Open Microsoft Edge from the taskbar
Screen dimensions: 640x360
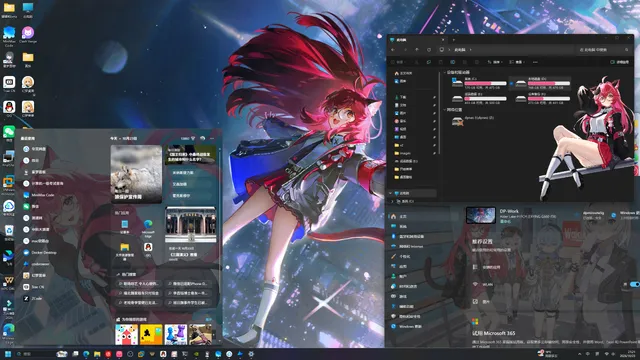[86, 354]
